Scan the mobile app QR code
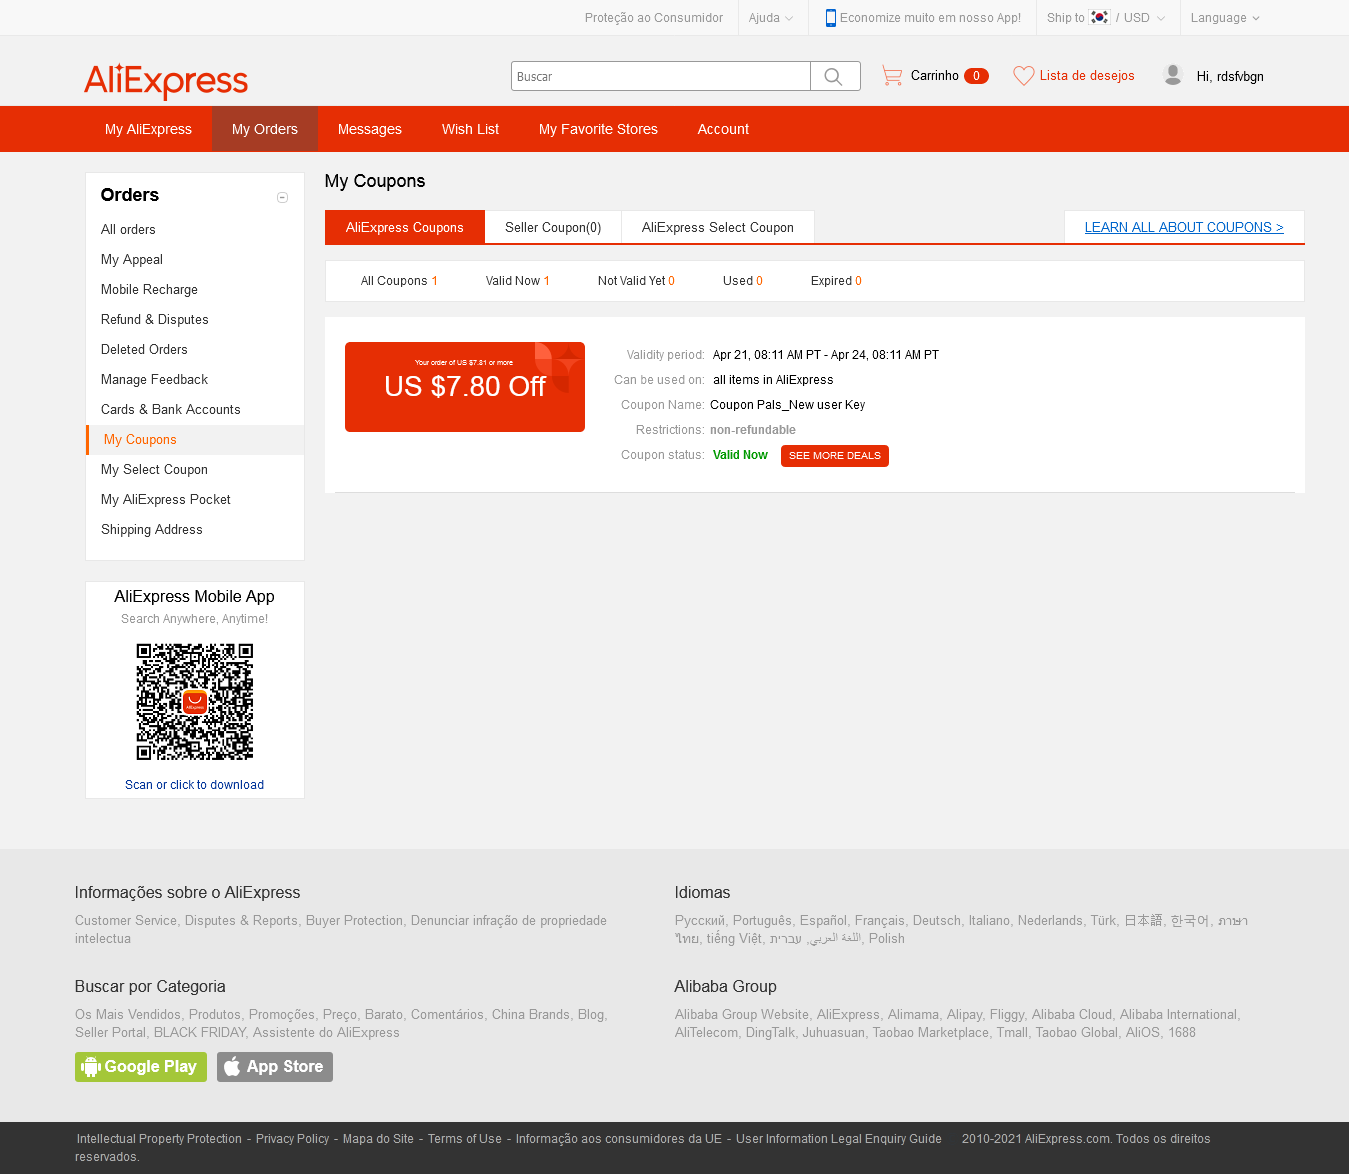Screen dimensions: 1349x1174 [x=195, y=702]
